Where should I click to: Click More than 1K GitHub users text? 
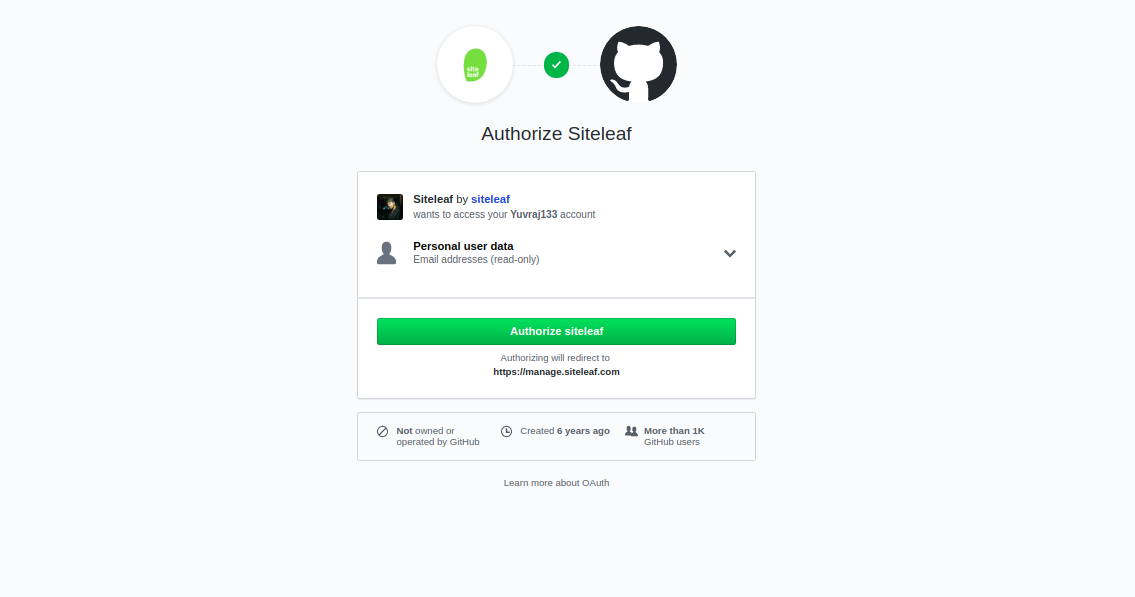(674, 436)
